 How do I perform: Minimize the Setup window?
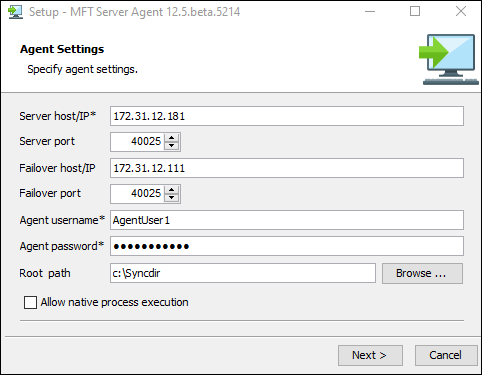pos(370,12)
